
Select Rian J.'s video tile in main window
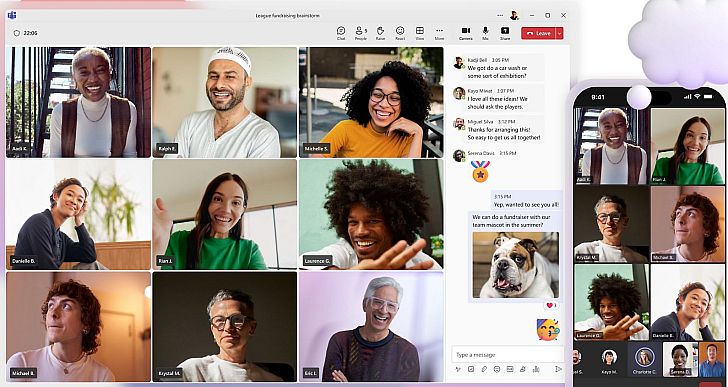225,214
